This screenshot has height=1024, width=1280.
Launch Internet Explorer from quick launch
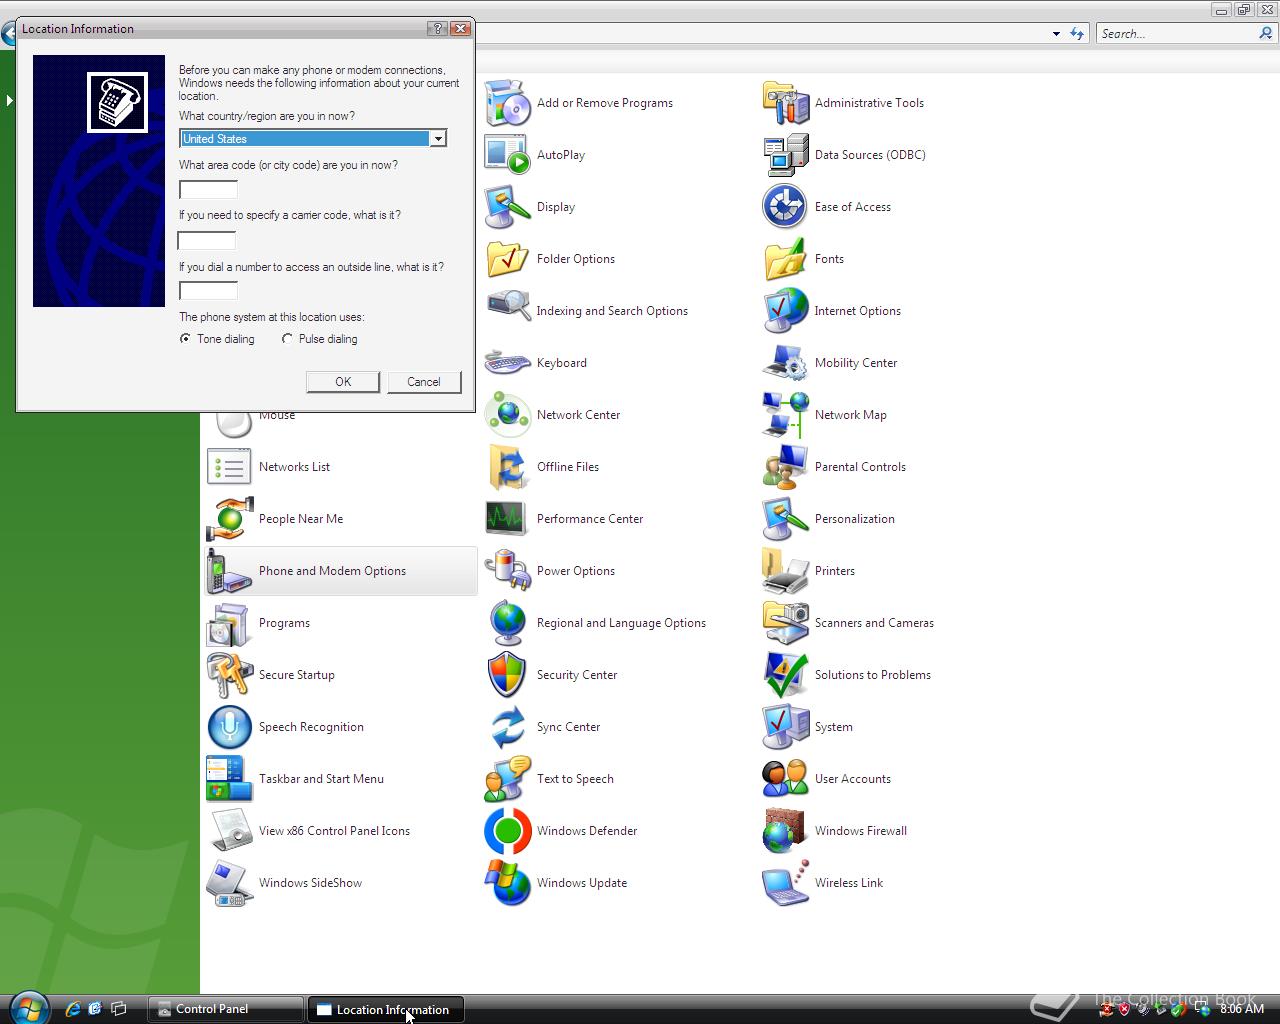point(72,1009)
